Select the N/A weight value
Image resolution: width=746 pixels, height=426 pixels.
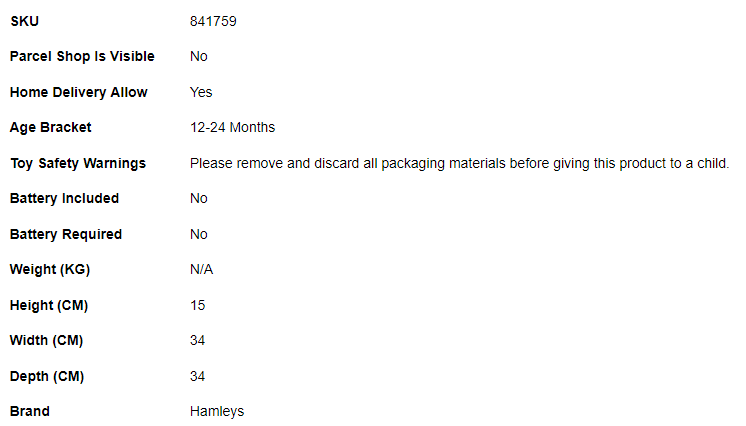pos(202,269)
